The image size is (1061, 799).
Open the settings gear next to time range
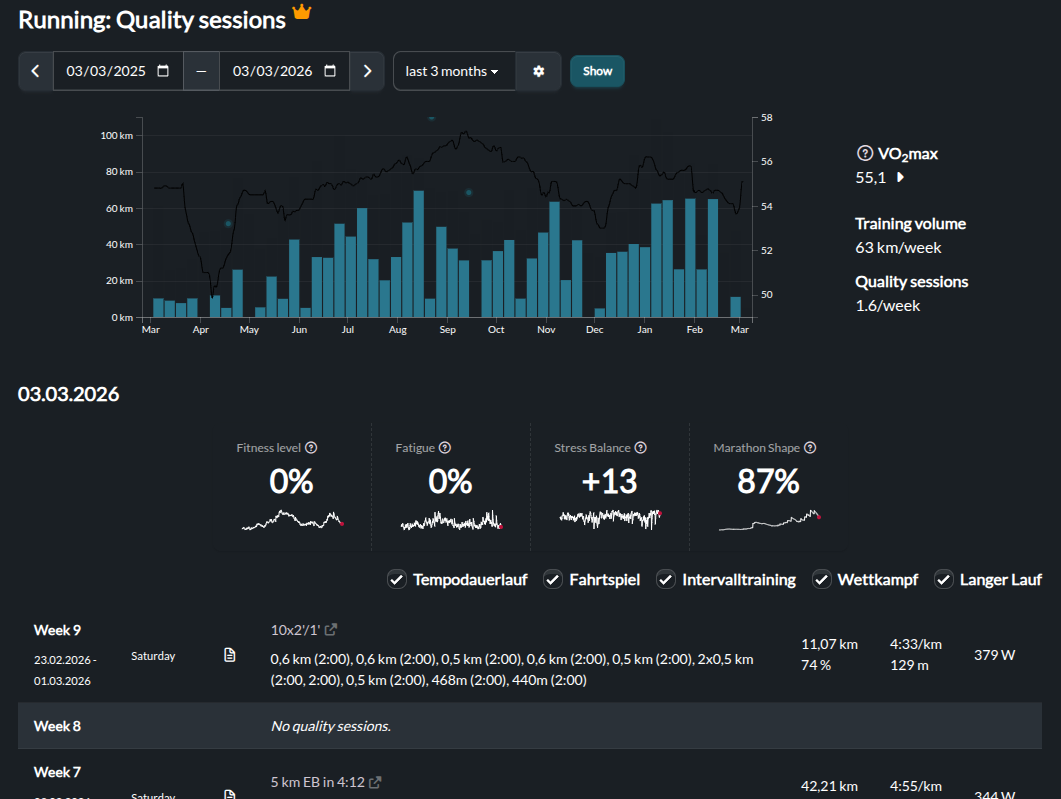(539, 71)
